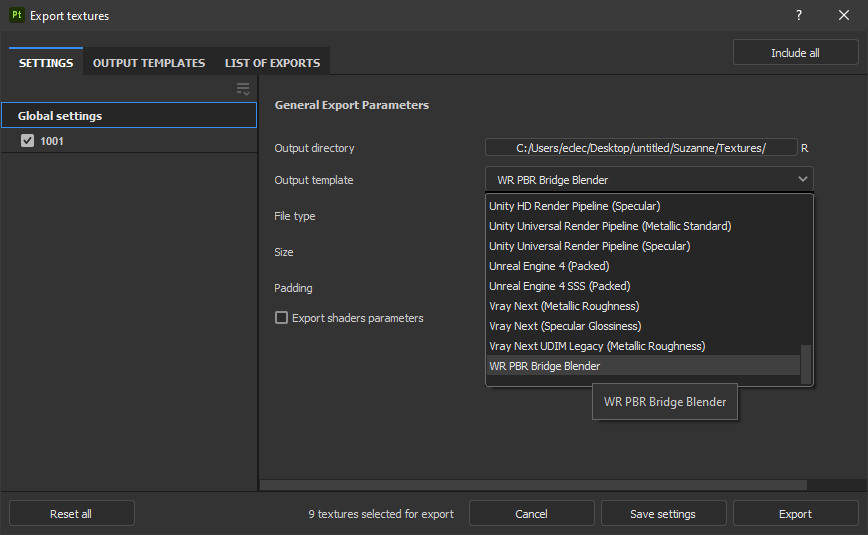Select the Global settings row
Viewport: 868px width, 535px height.
click(x=129, y=115)
